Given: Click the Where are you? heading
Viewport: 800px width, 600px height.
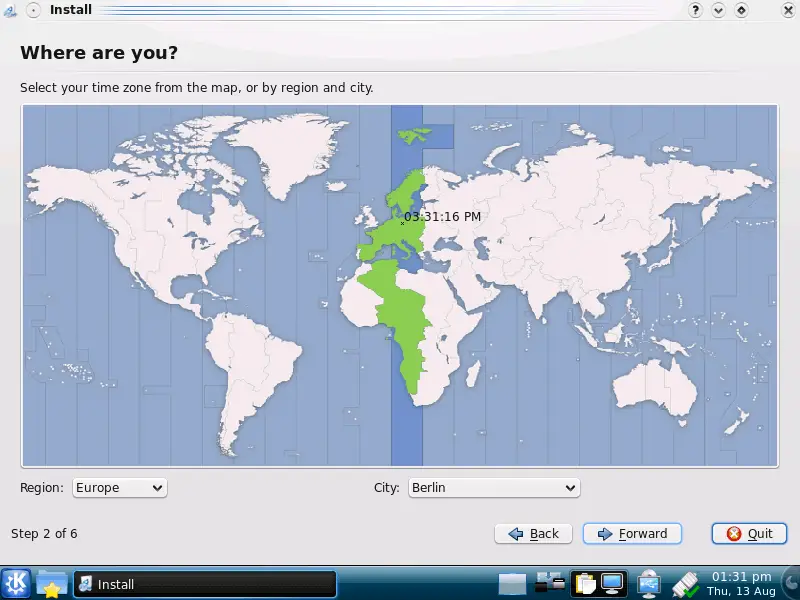Looking at the screenshot, I should tap(99, 53).
